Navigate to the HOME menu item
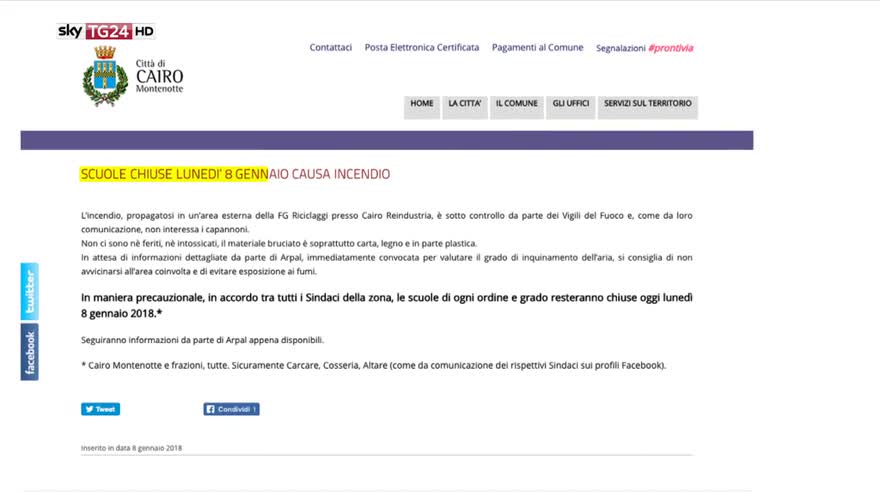Image resolution: width=880 pixels, height=494 pixels. (x=422, y=104)
